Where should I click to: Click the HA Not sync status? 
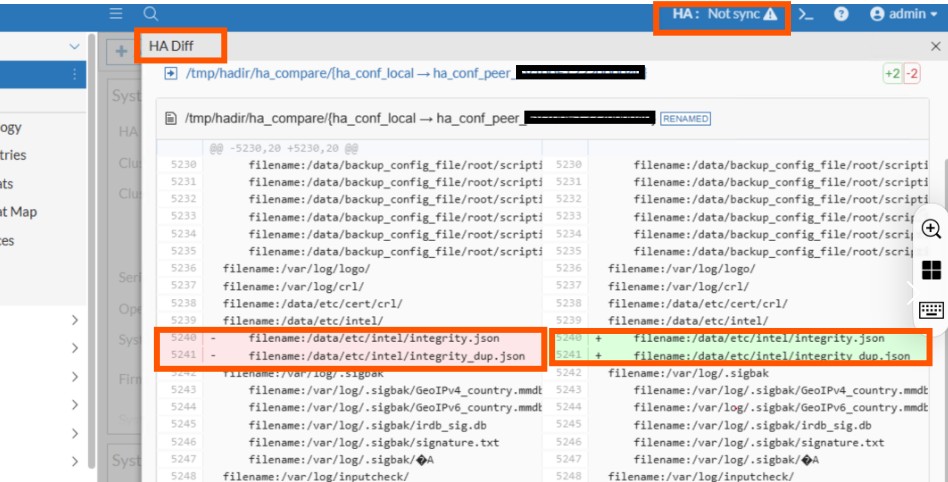point(725,14)
